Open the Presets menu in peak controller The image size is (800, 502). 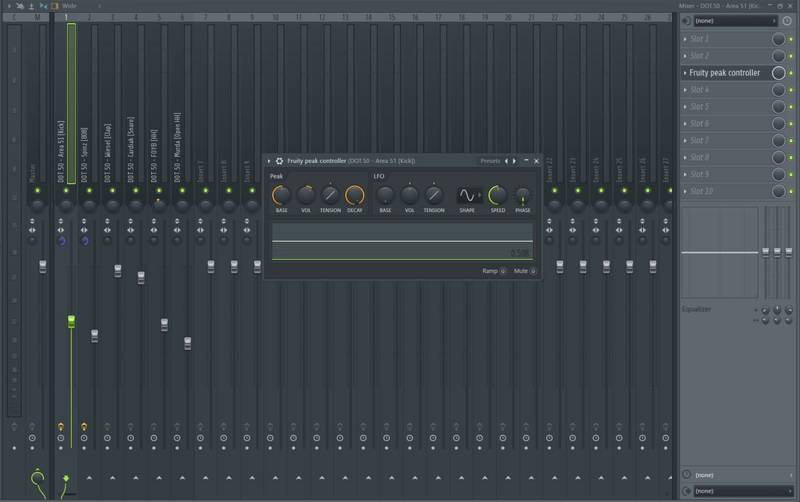pyautogui.click(x=490, y=160)
